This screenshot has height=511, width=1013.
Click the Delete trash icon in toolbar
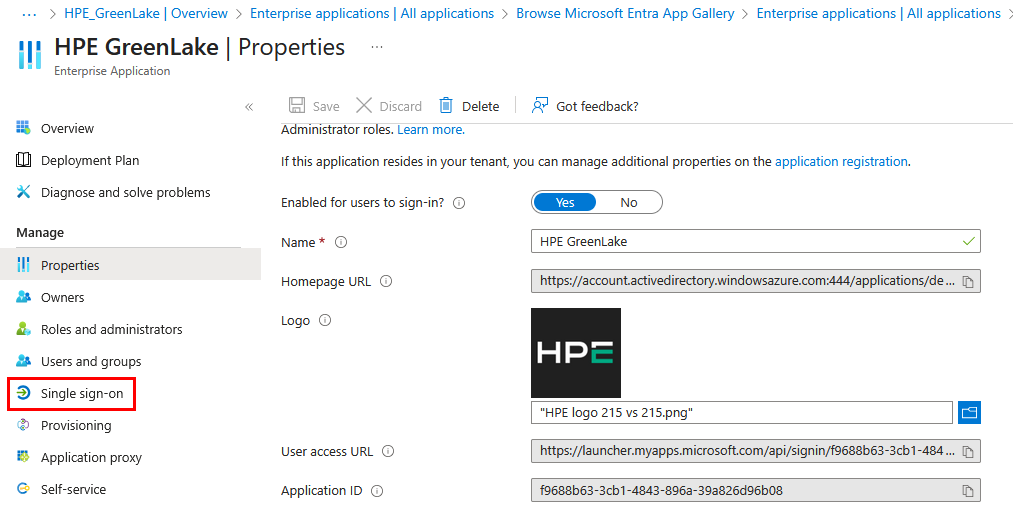447,106
